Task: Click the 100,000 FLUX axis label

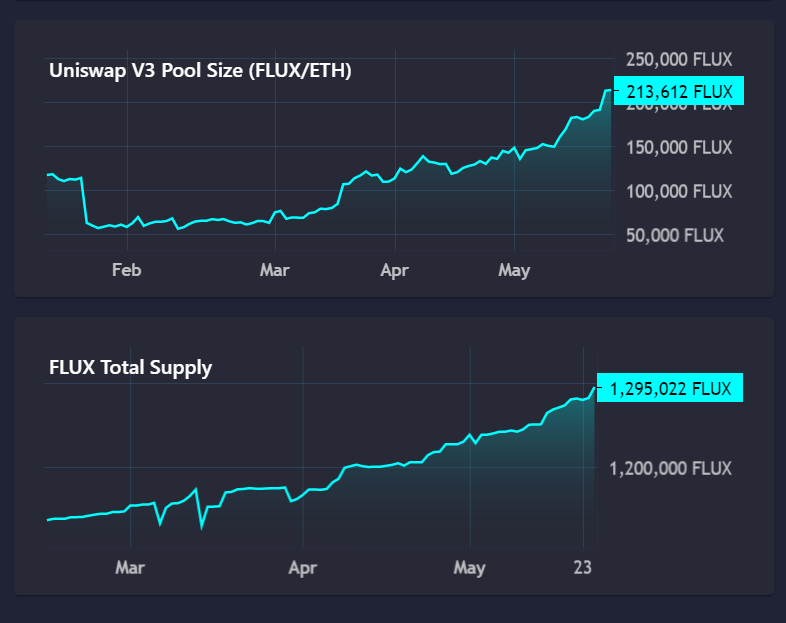Action: 679,191
